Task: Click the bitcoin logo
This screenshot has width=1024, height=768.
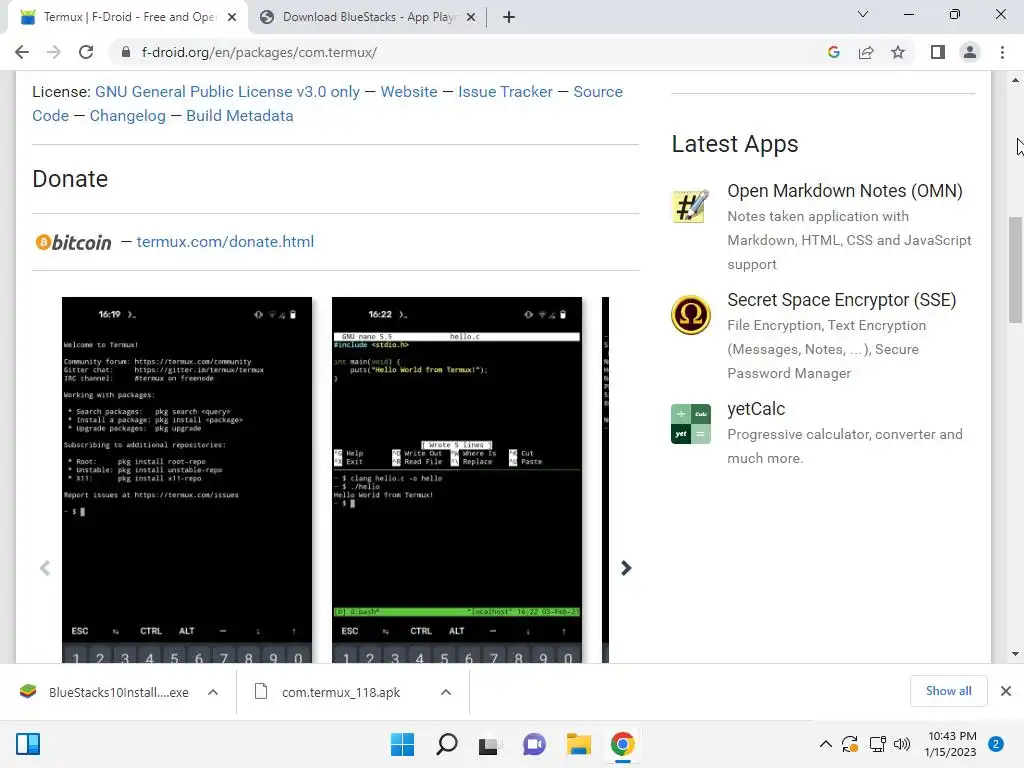Action: (73, 242)
